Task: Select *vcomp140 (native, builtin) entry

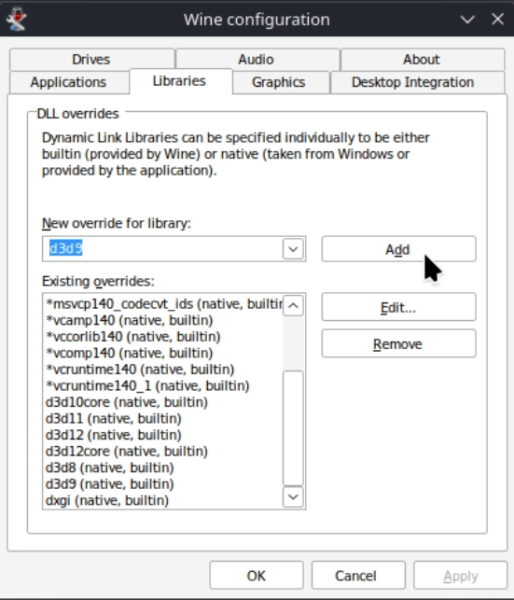Action: point(163,353)
